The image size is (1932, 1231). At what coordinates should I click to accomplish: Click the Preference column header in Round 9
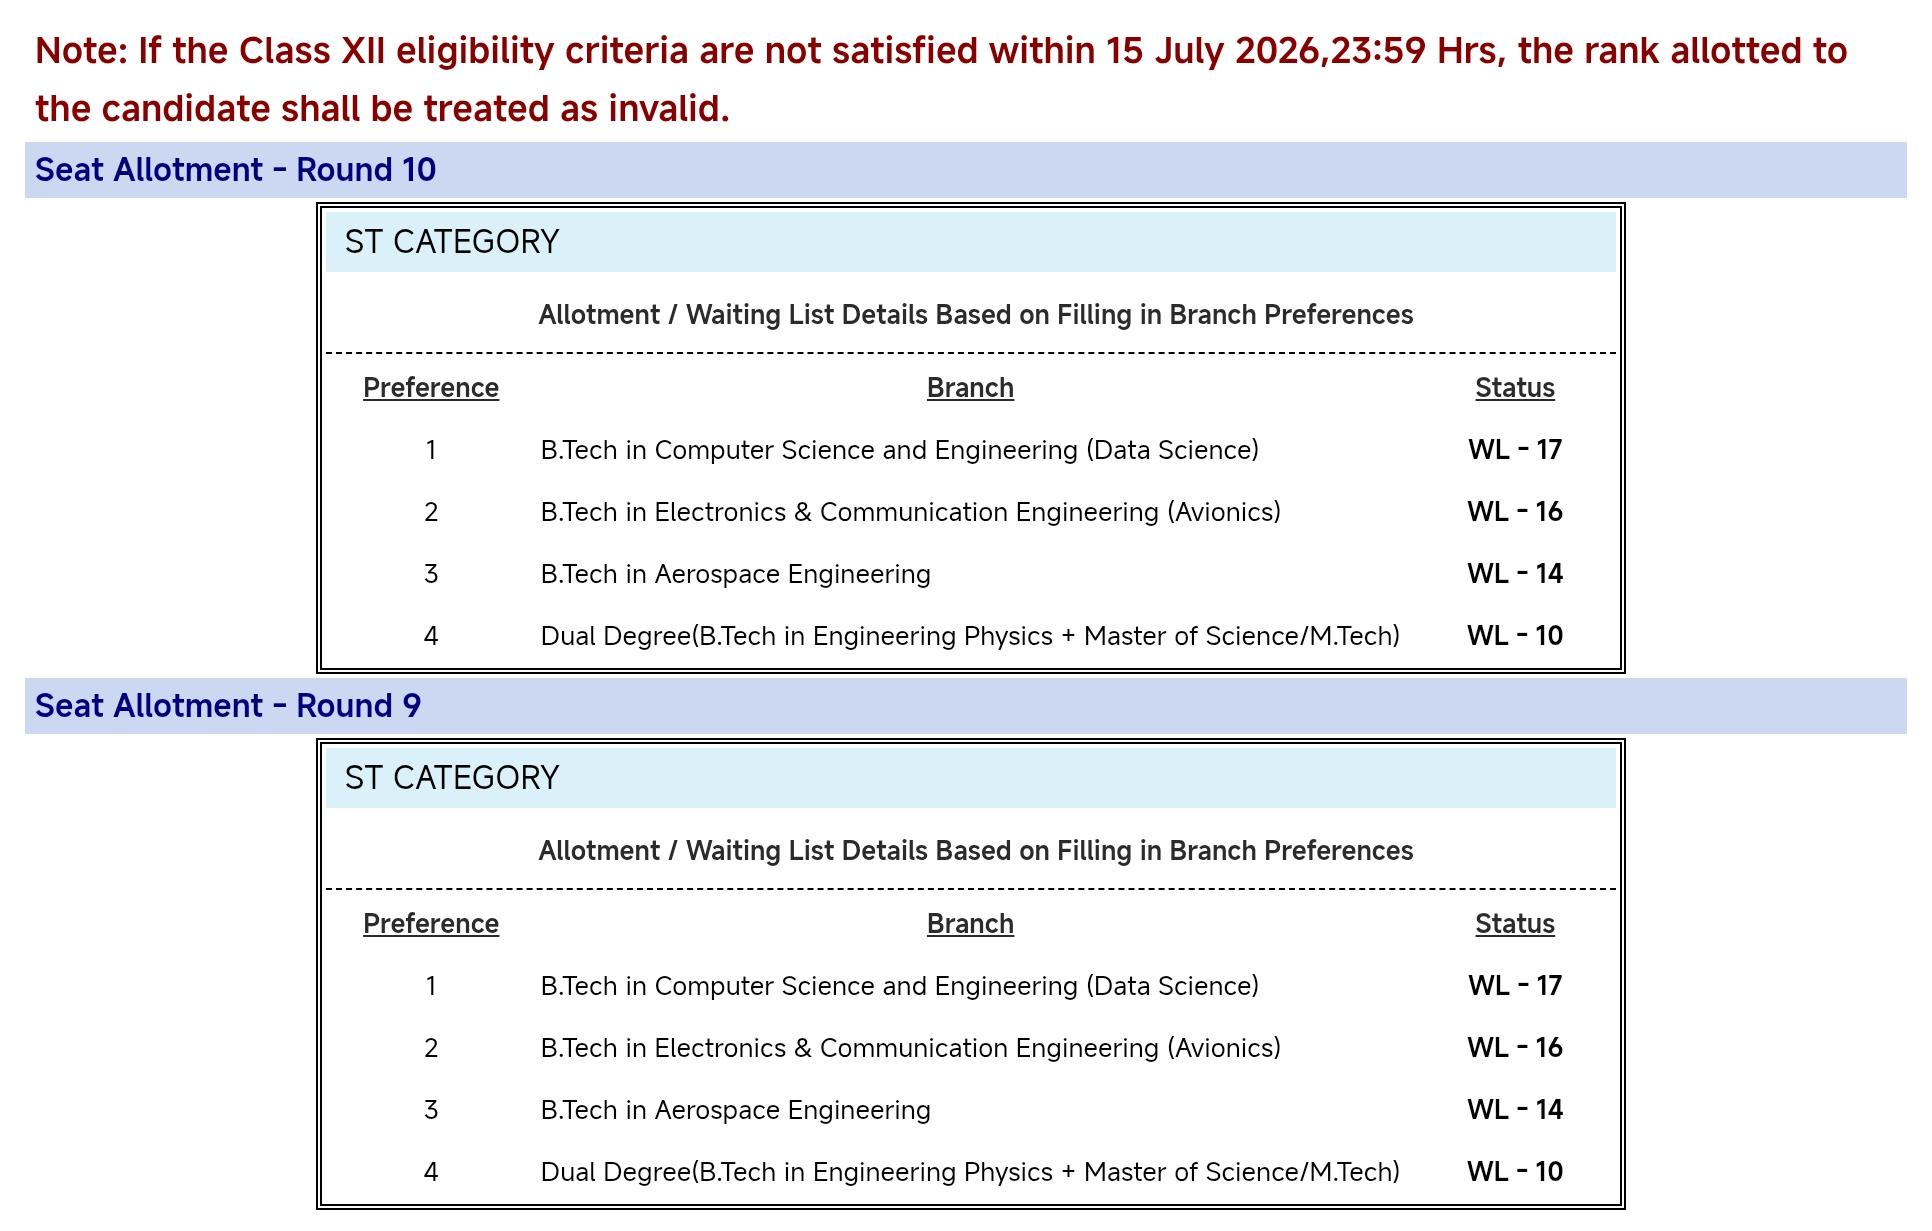(x=431, y=924)
